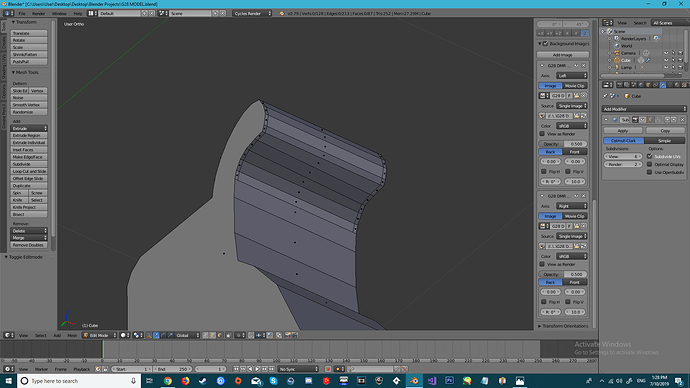Open the Global orientation dropdown
Viewport: 690px width, 388px height.
click(x=187, y=335)
